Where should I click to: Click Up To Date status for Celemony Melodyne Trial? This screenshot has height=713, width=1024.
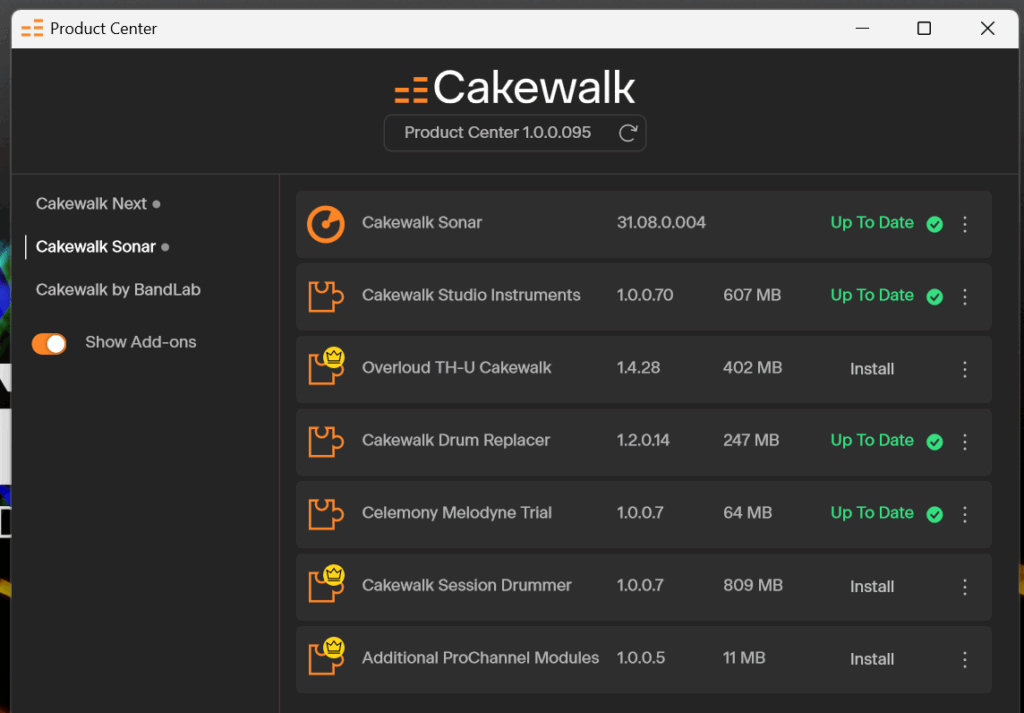(872, 513)
